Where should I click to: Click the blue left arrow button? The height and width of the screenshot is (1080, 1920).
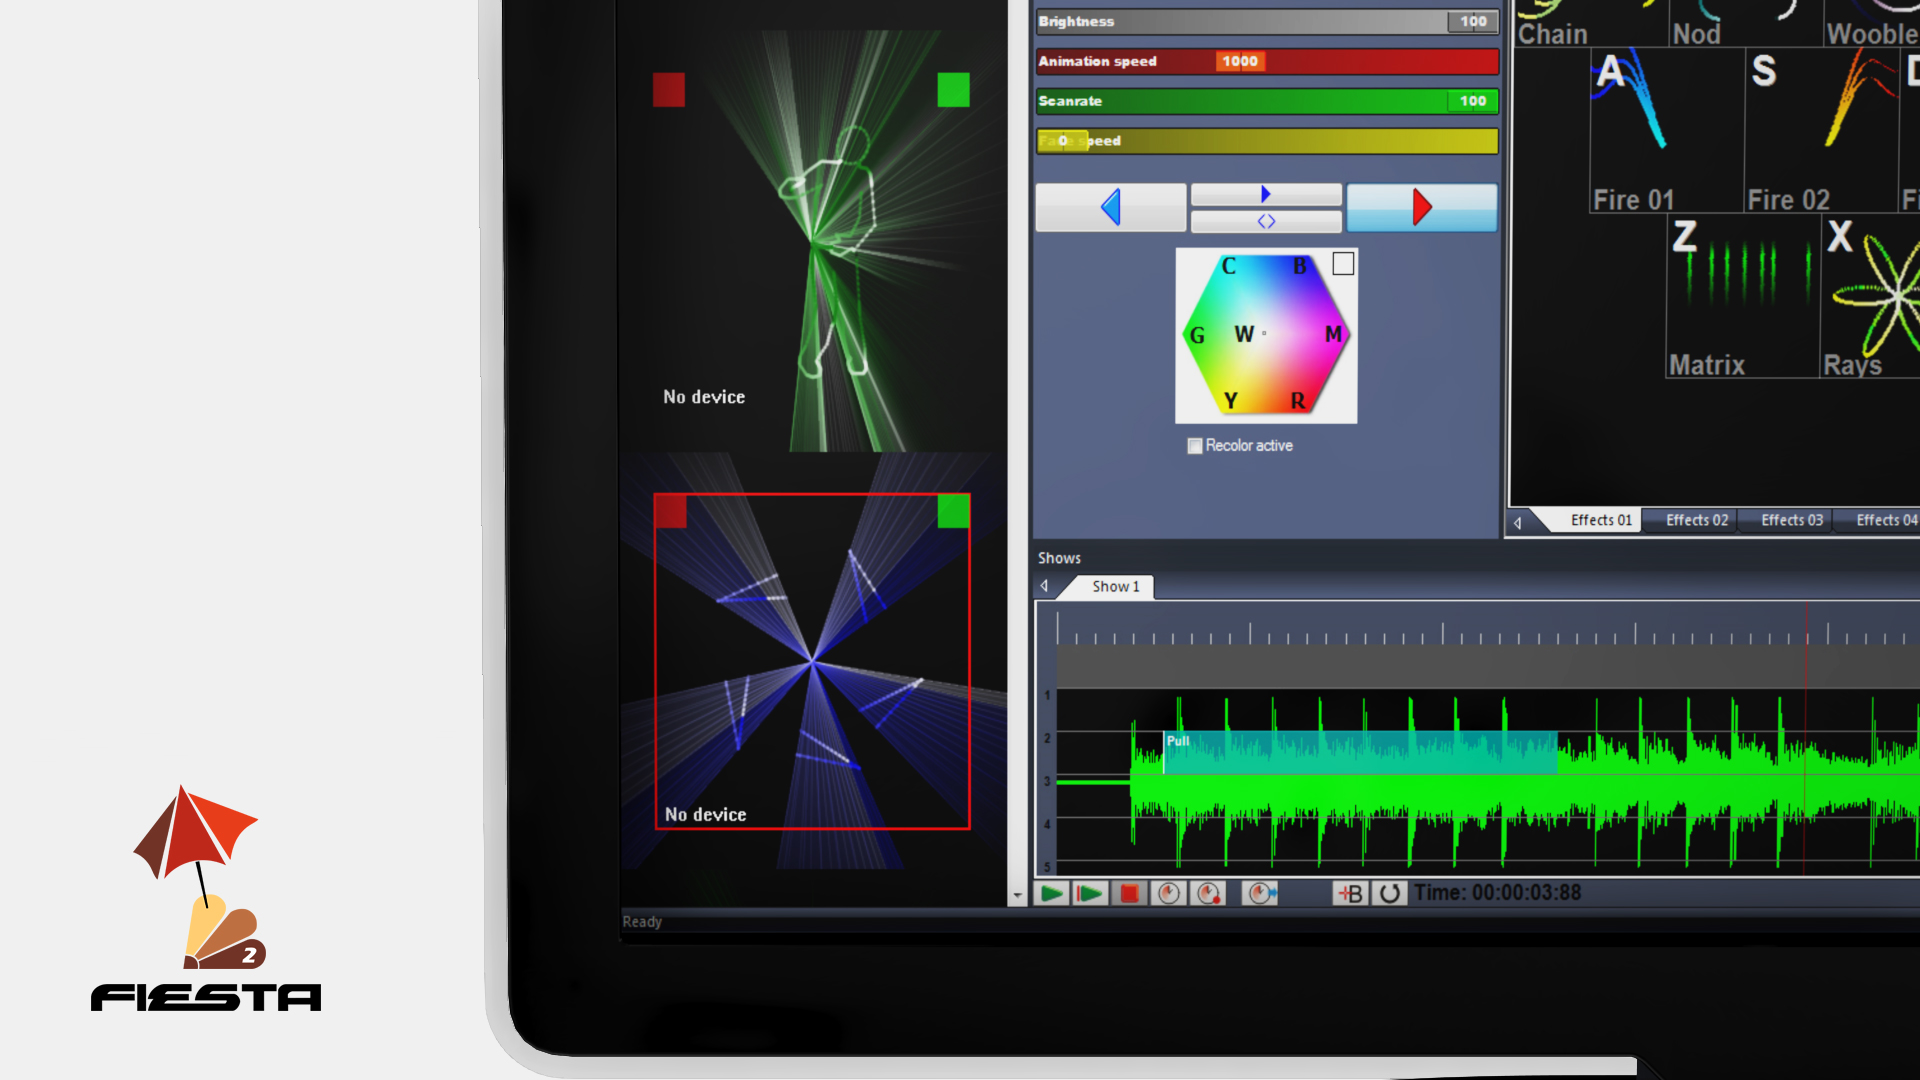1110,207
